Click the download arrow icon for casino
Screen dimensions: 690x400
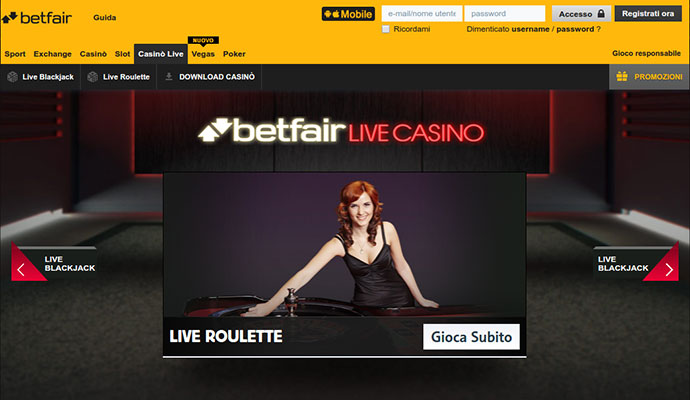(x=169, y=77)
